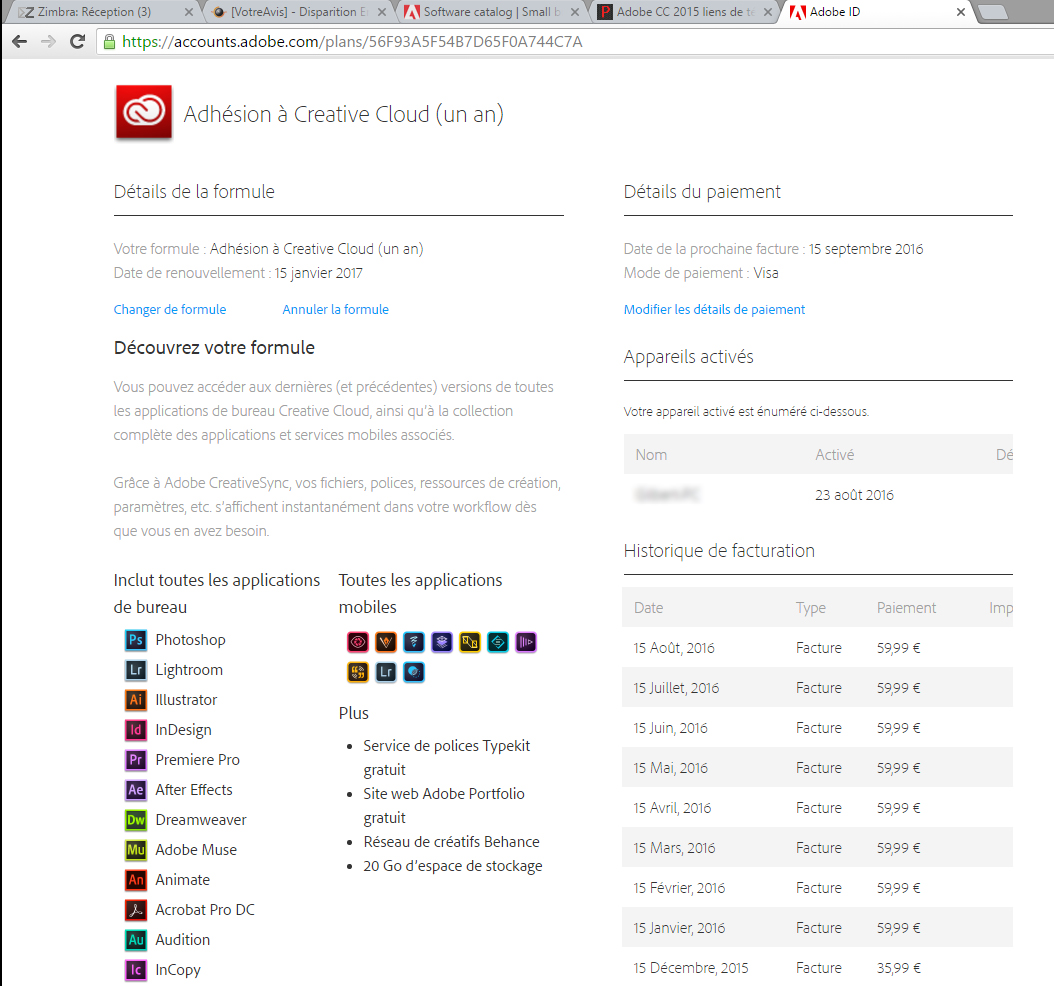Open "Modifier les détails de paiement" link

[714, 310]
